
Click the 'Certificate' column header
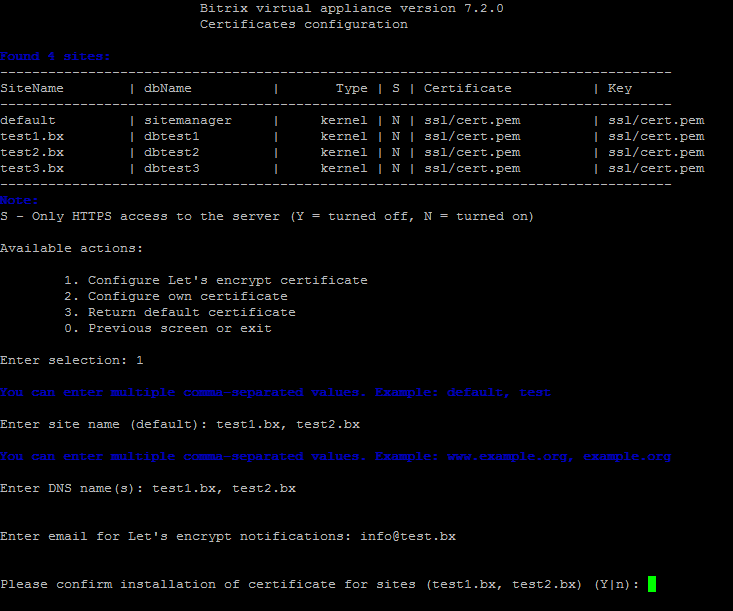point(467,88)
